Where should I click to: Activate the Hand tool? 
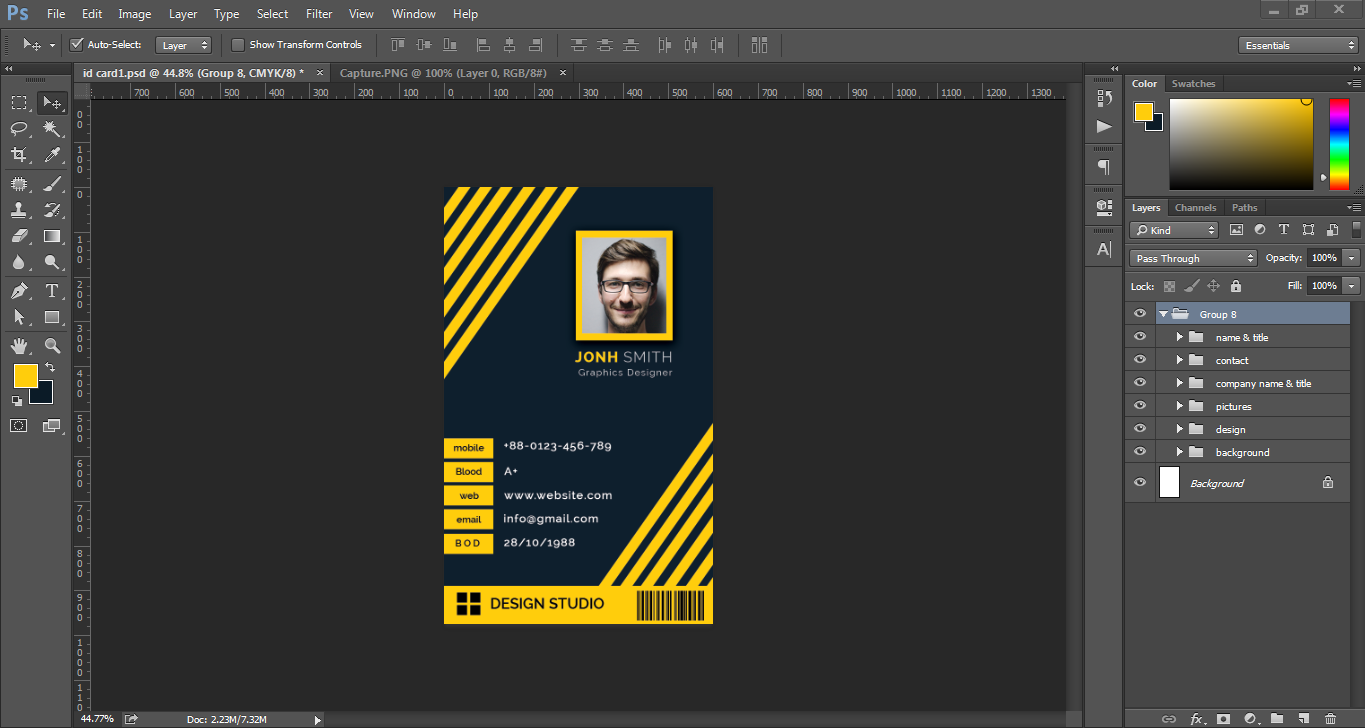pos(19,346)
